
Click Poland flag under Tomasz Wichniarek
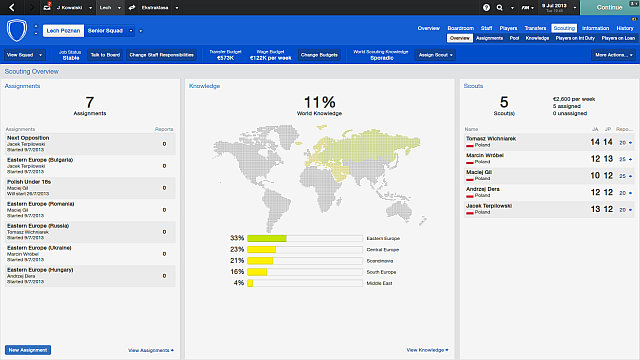(470, 145)
